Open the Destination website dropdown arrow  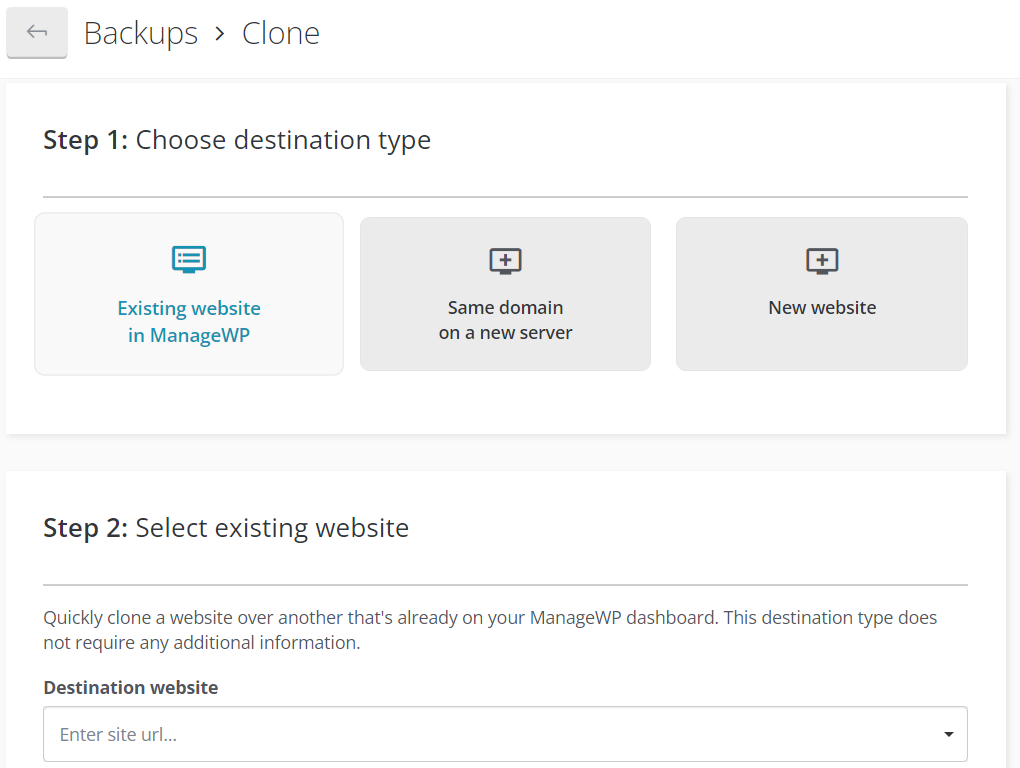coord(948,735)
